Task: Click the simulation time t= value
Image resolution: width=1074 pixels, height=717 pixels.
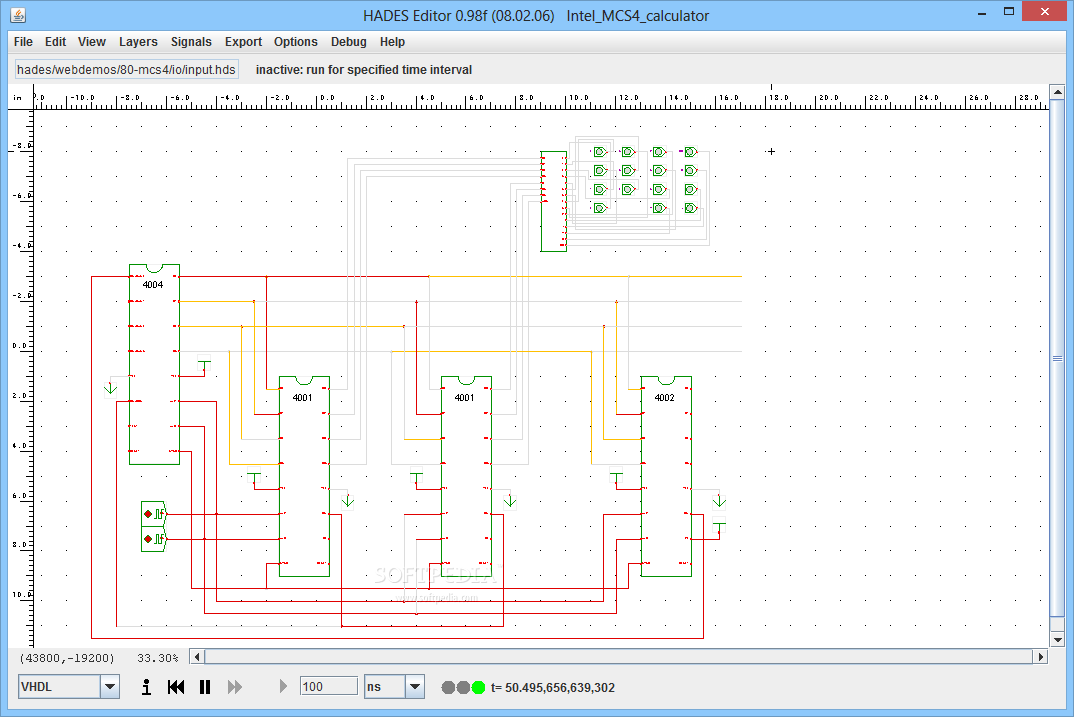Action: point(553,688)
